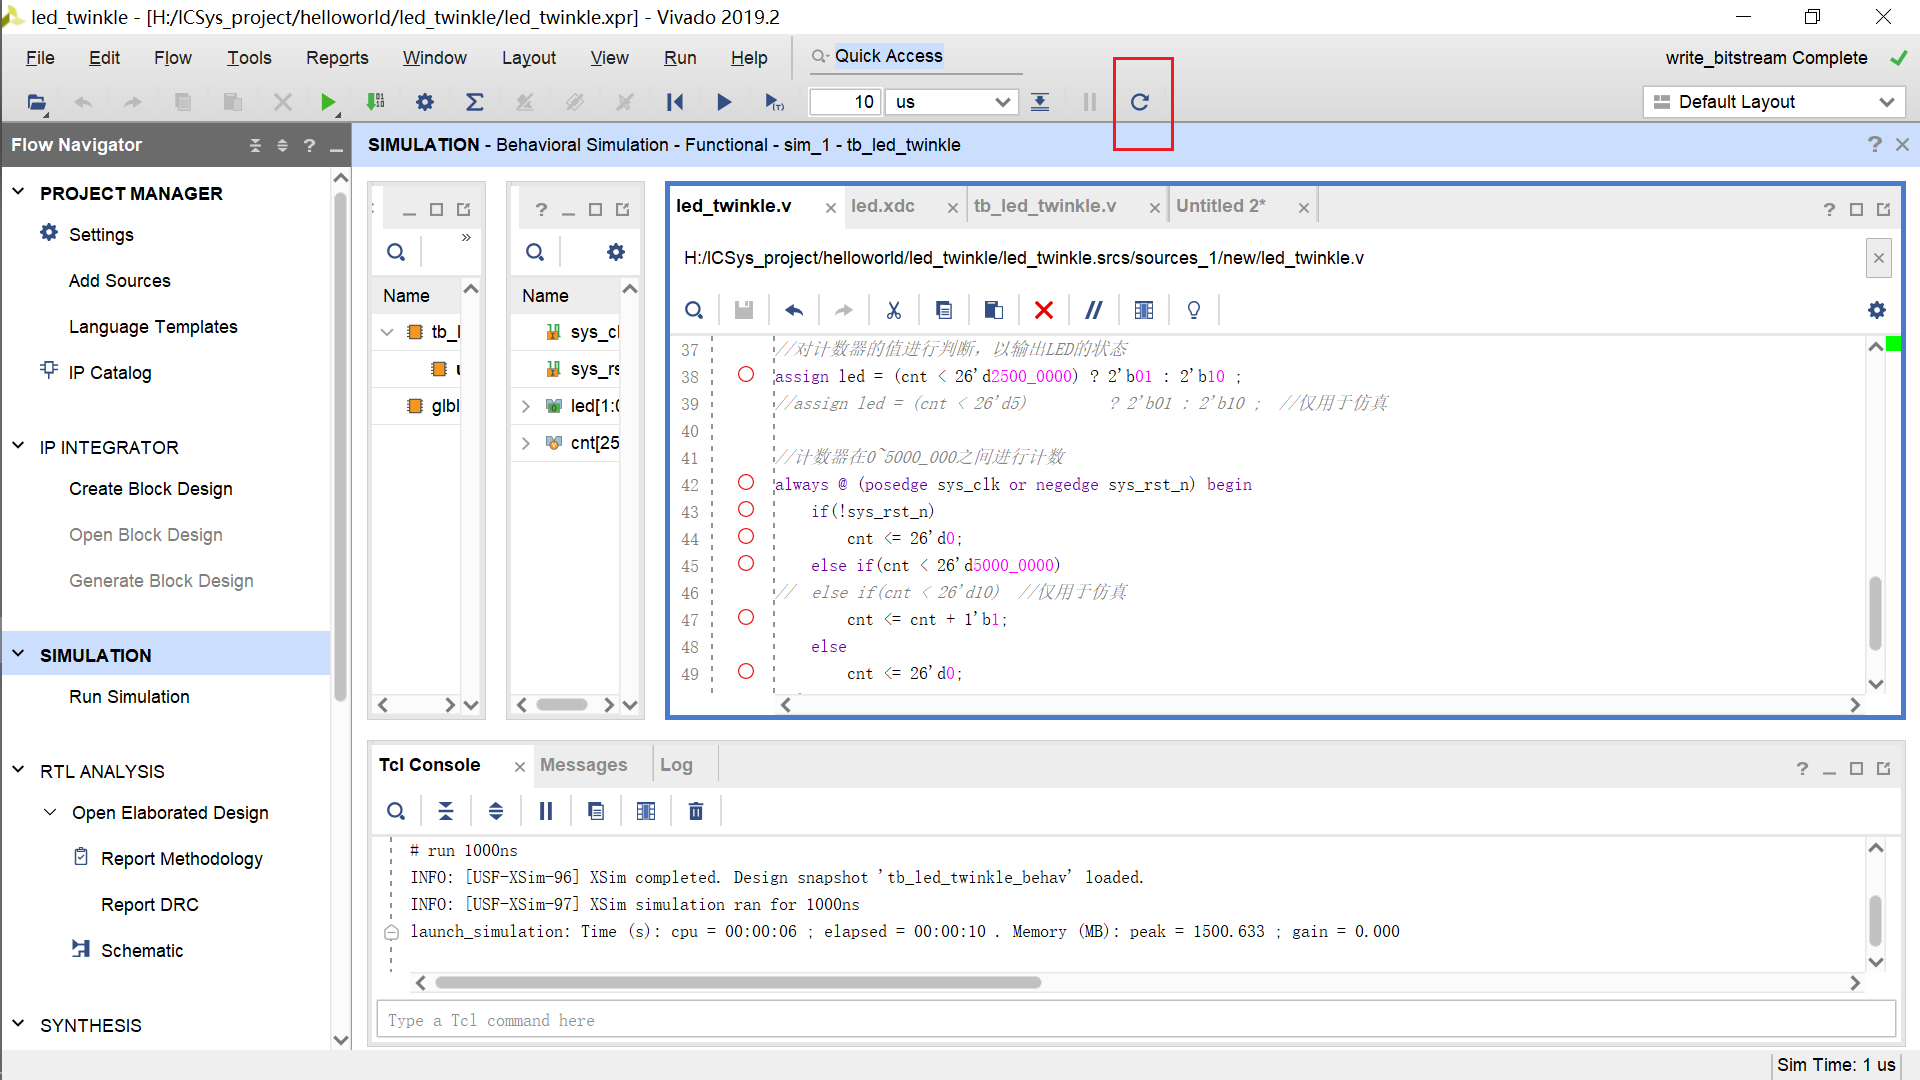Click red Delete X in editor toolbar
Viewport: 1920px width, 1080px height.
coord(1044,310)
